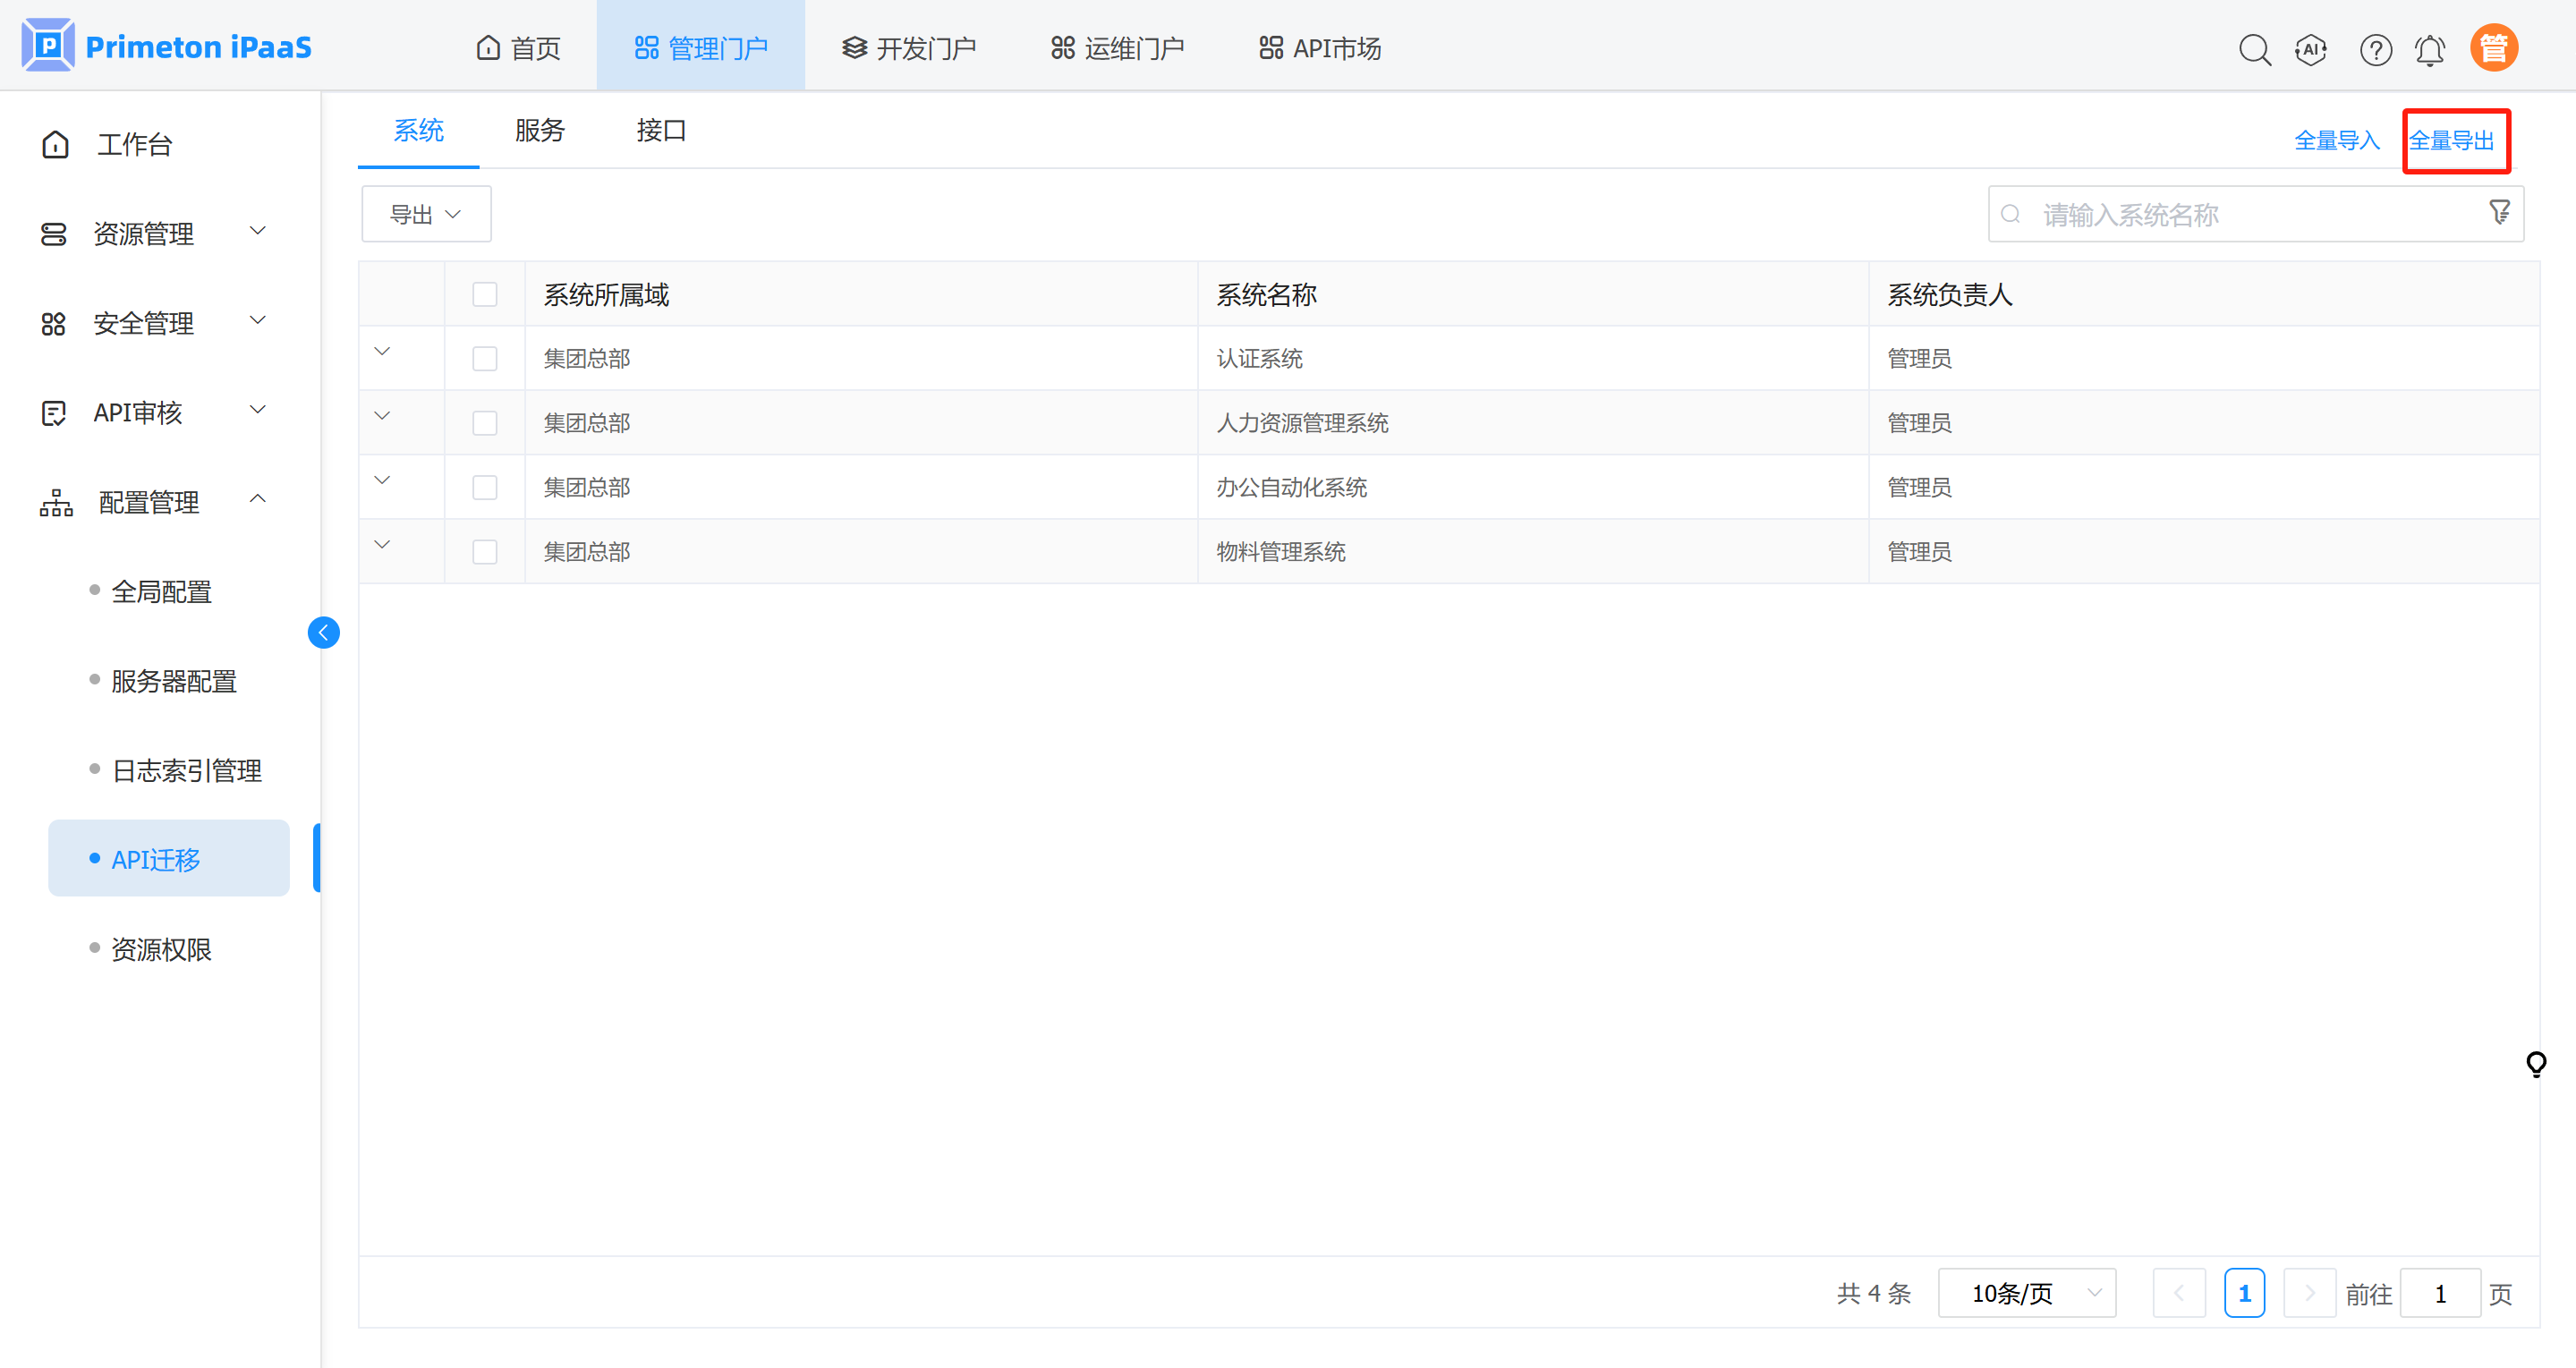Open the AI assistant icon
The image size is (2576, 1368).
2311,49
